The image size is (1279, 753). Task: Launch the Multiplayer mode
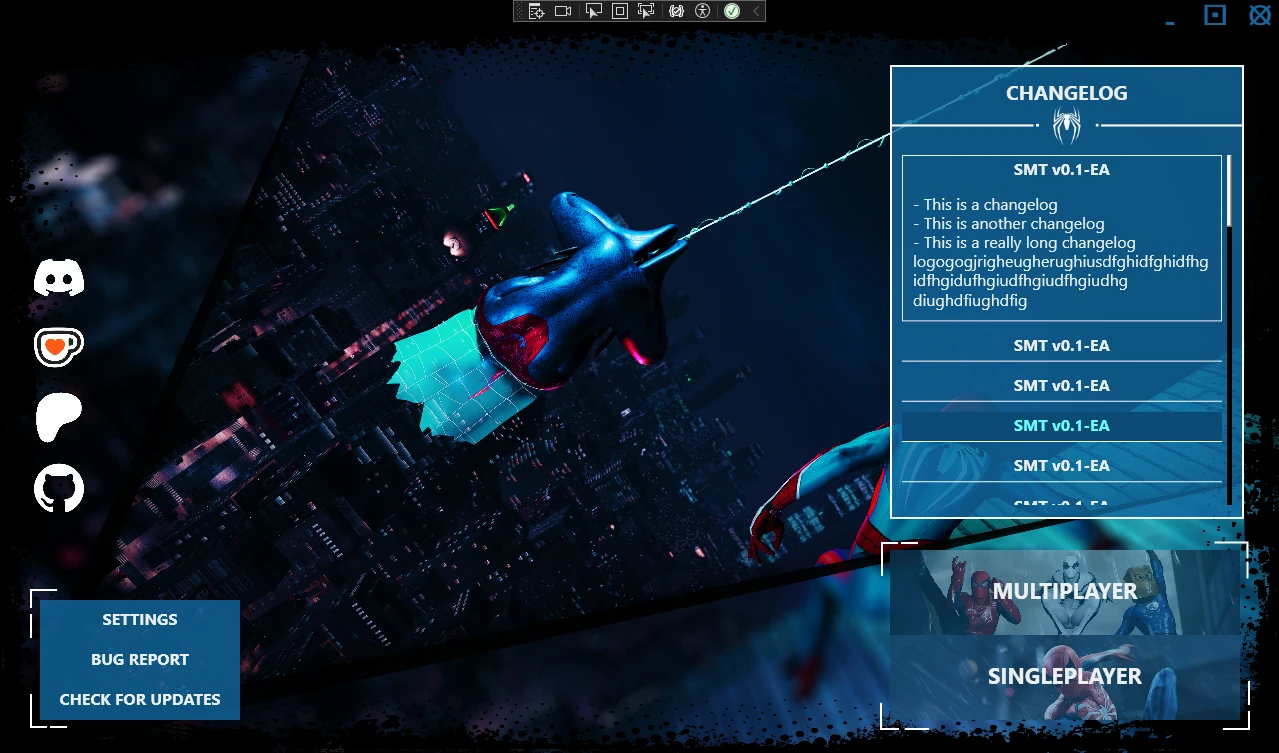(1064, 591)
